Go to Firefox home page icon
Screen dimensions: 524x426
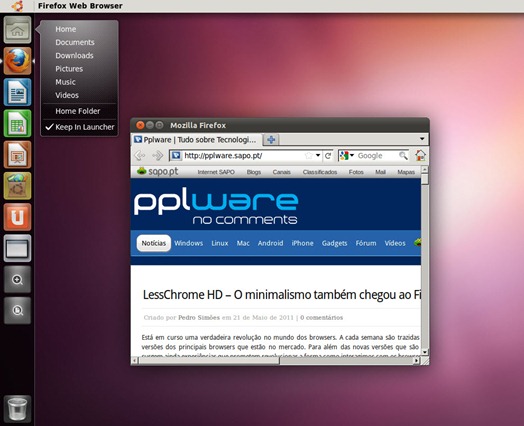coord(420,155)
